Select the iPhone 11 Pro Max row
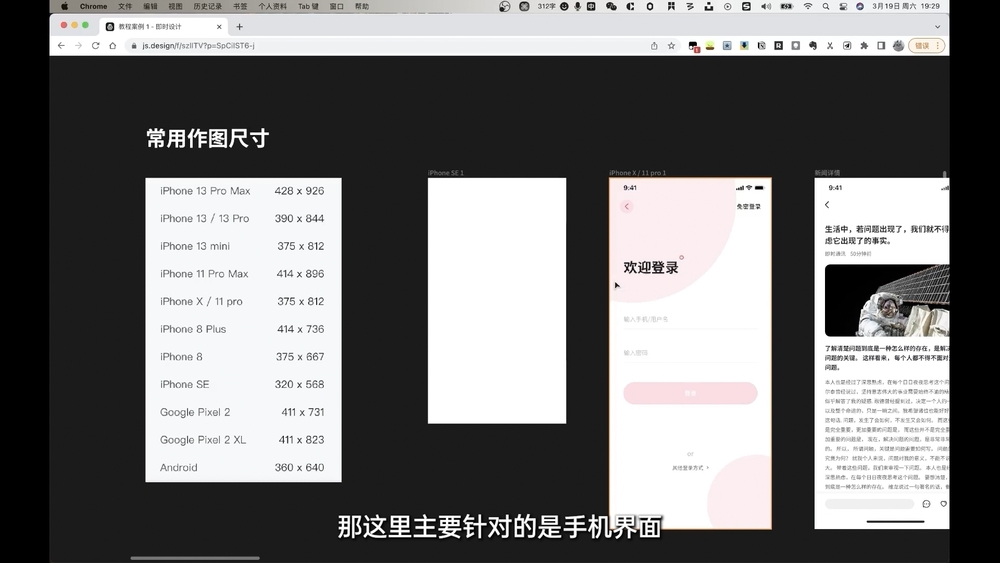 click(x=243, y=274)
